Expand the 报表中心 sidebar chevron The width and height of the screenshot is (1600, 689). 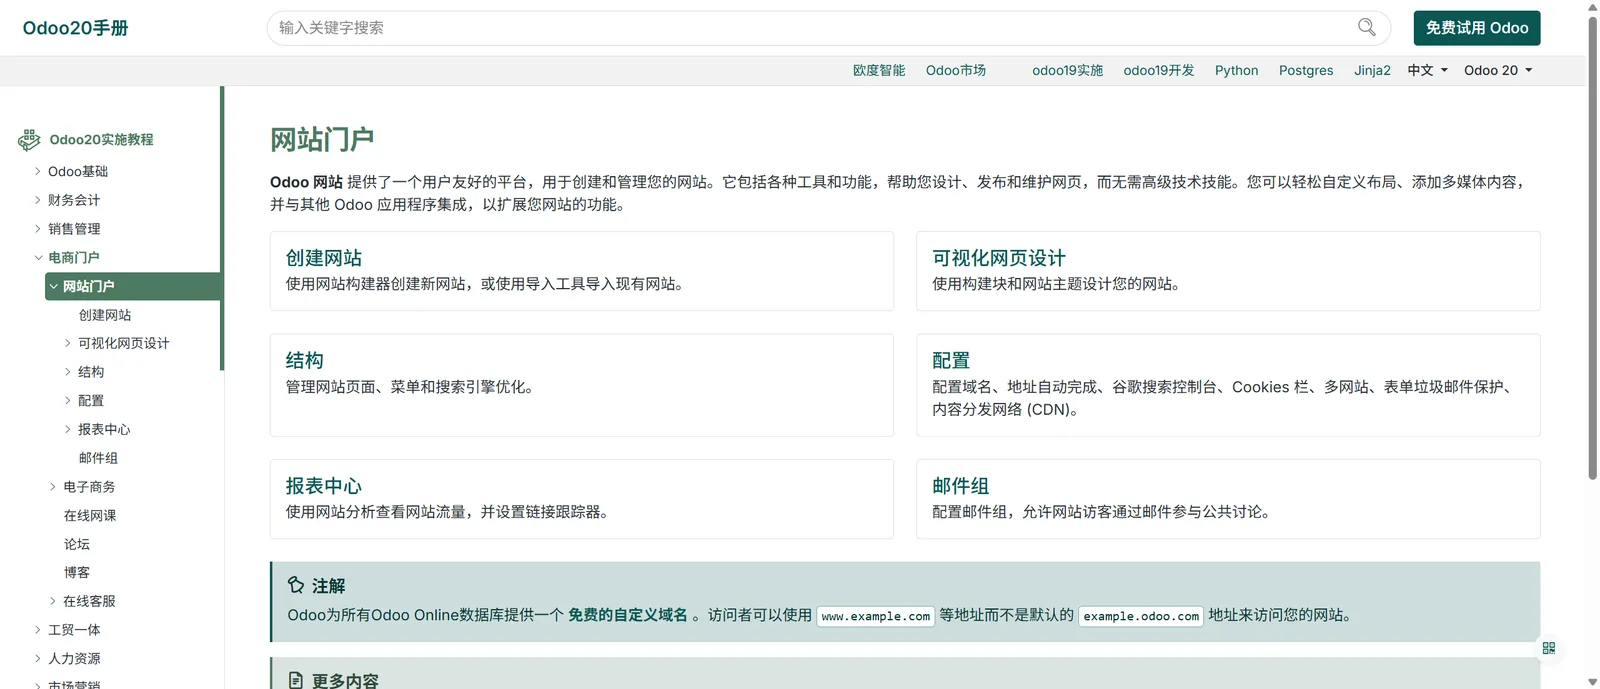(68, 429)
